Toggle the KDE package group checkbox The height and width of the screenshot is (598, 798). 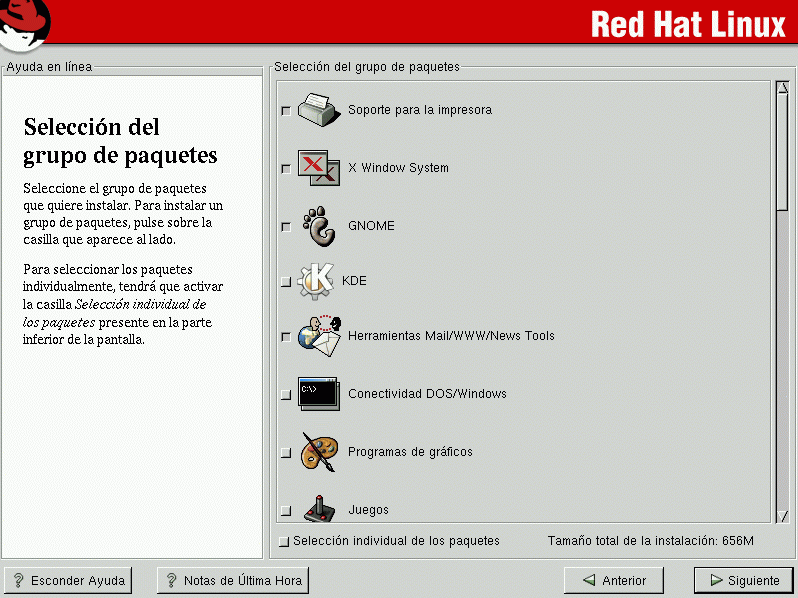(x=286, y=282)
